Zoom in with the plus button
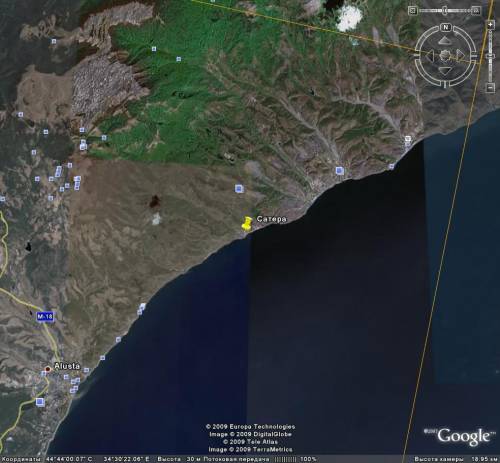The image size is (500, 463). coord(490,25)
